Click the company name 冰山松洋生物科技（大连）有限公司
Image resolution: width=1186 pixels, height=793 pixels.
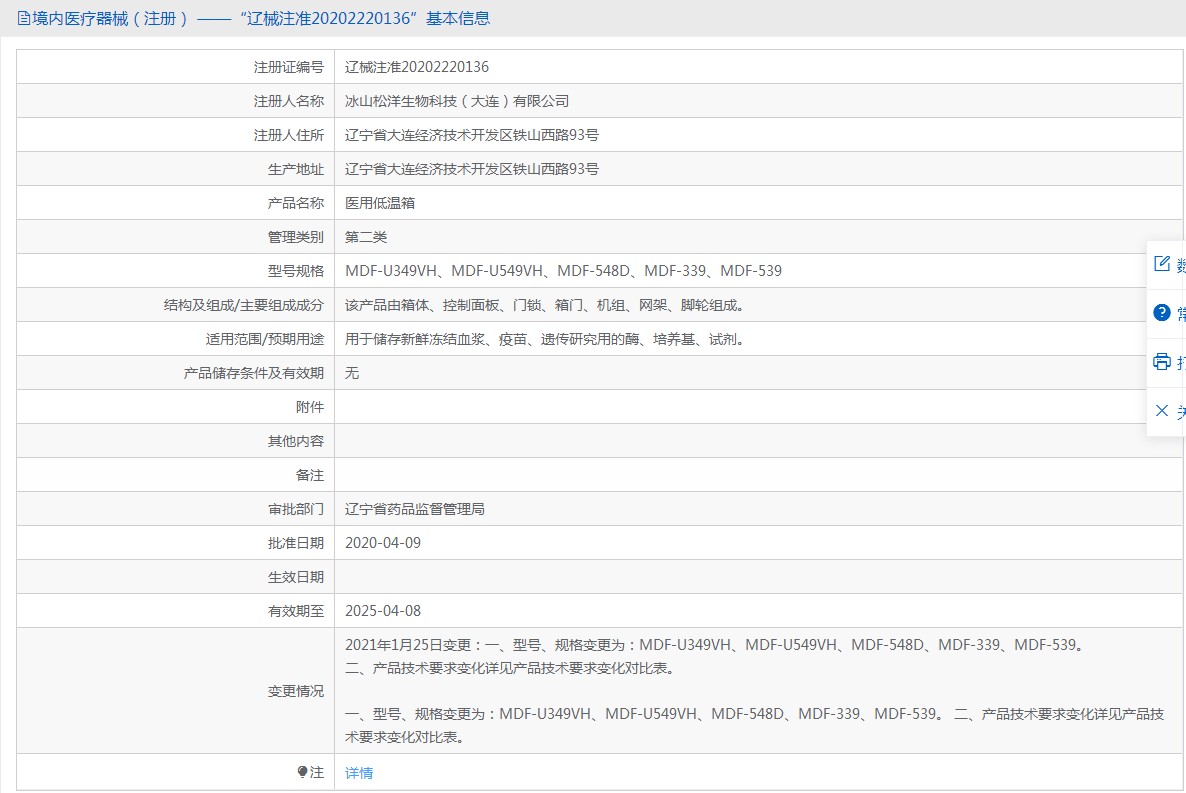457,101
